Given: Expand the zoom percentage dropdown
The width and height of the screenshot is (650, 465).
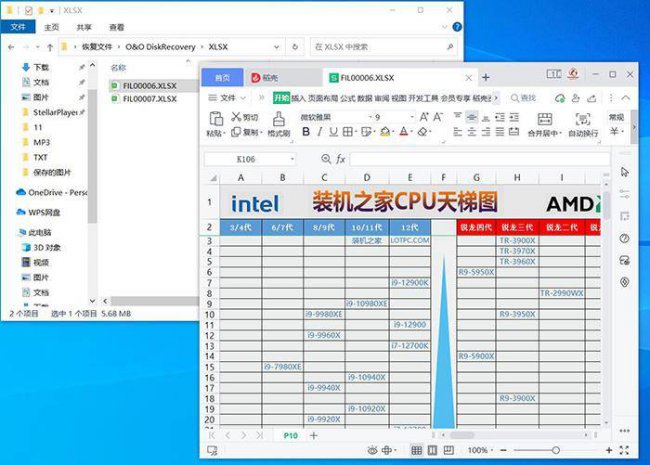Looking at the screenshot, I should [492, 450].
